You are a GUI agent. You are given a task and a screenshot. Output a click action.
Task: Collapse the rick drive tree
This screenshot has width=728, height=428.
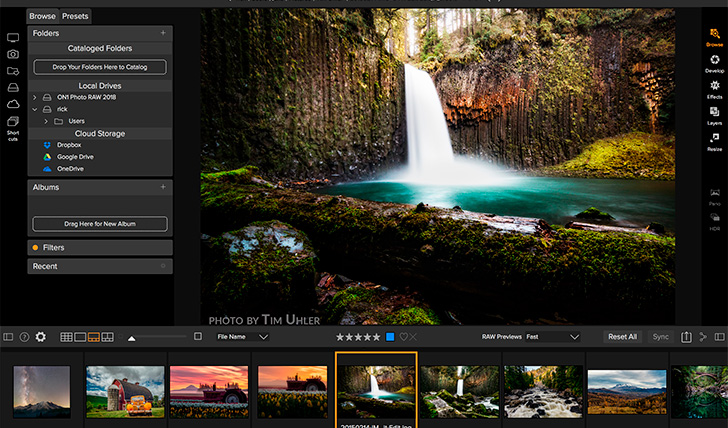point(34,110)
